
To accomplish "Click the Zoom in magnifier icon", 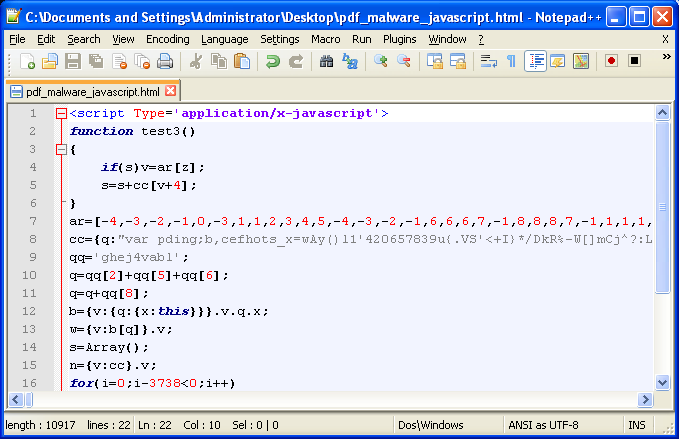I will pyautogui.click(x=381, y=62).
